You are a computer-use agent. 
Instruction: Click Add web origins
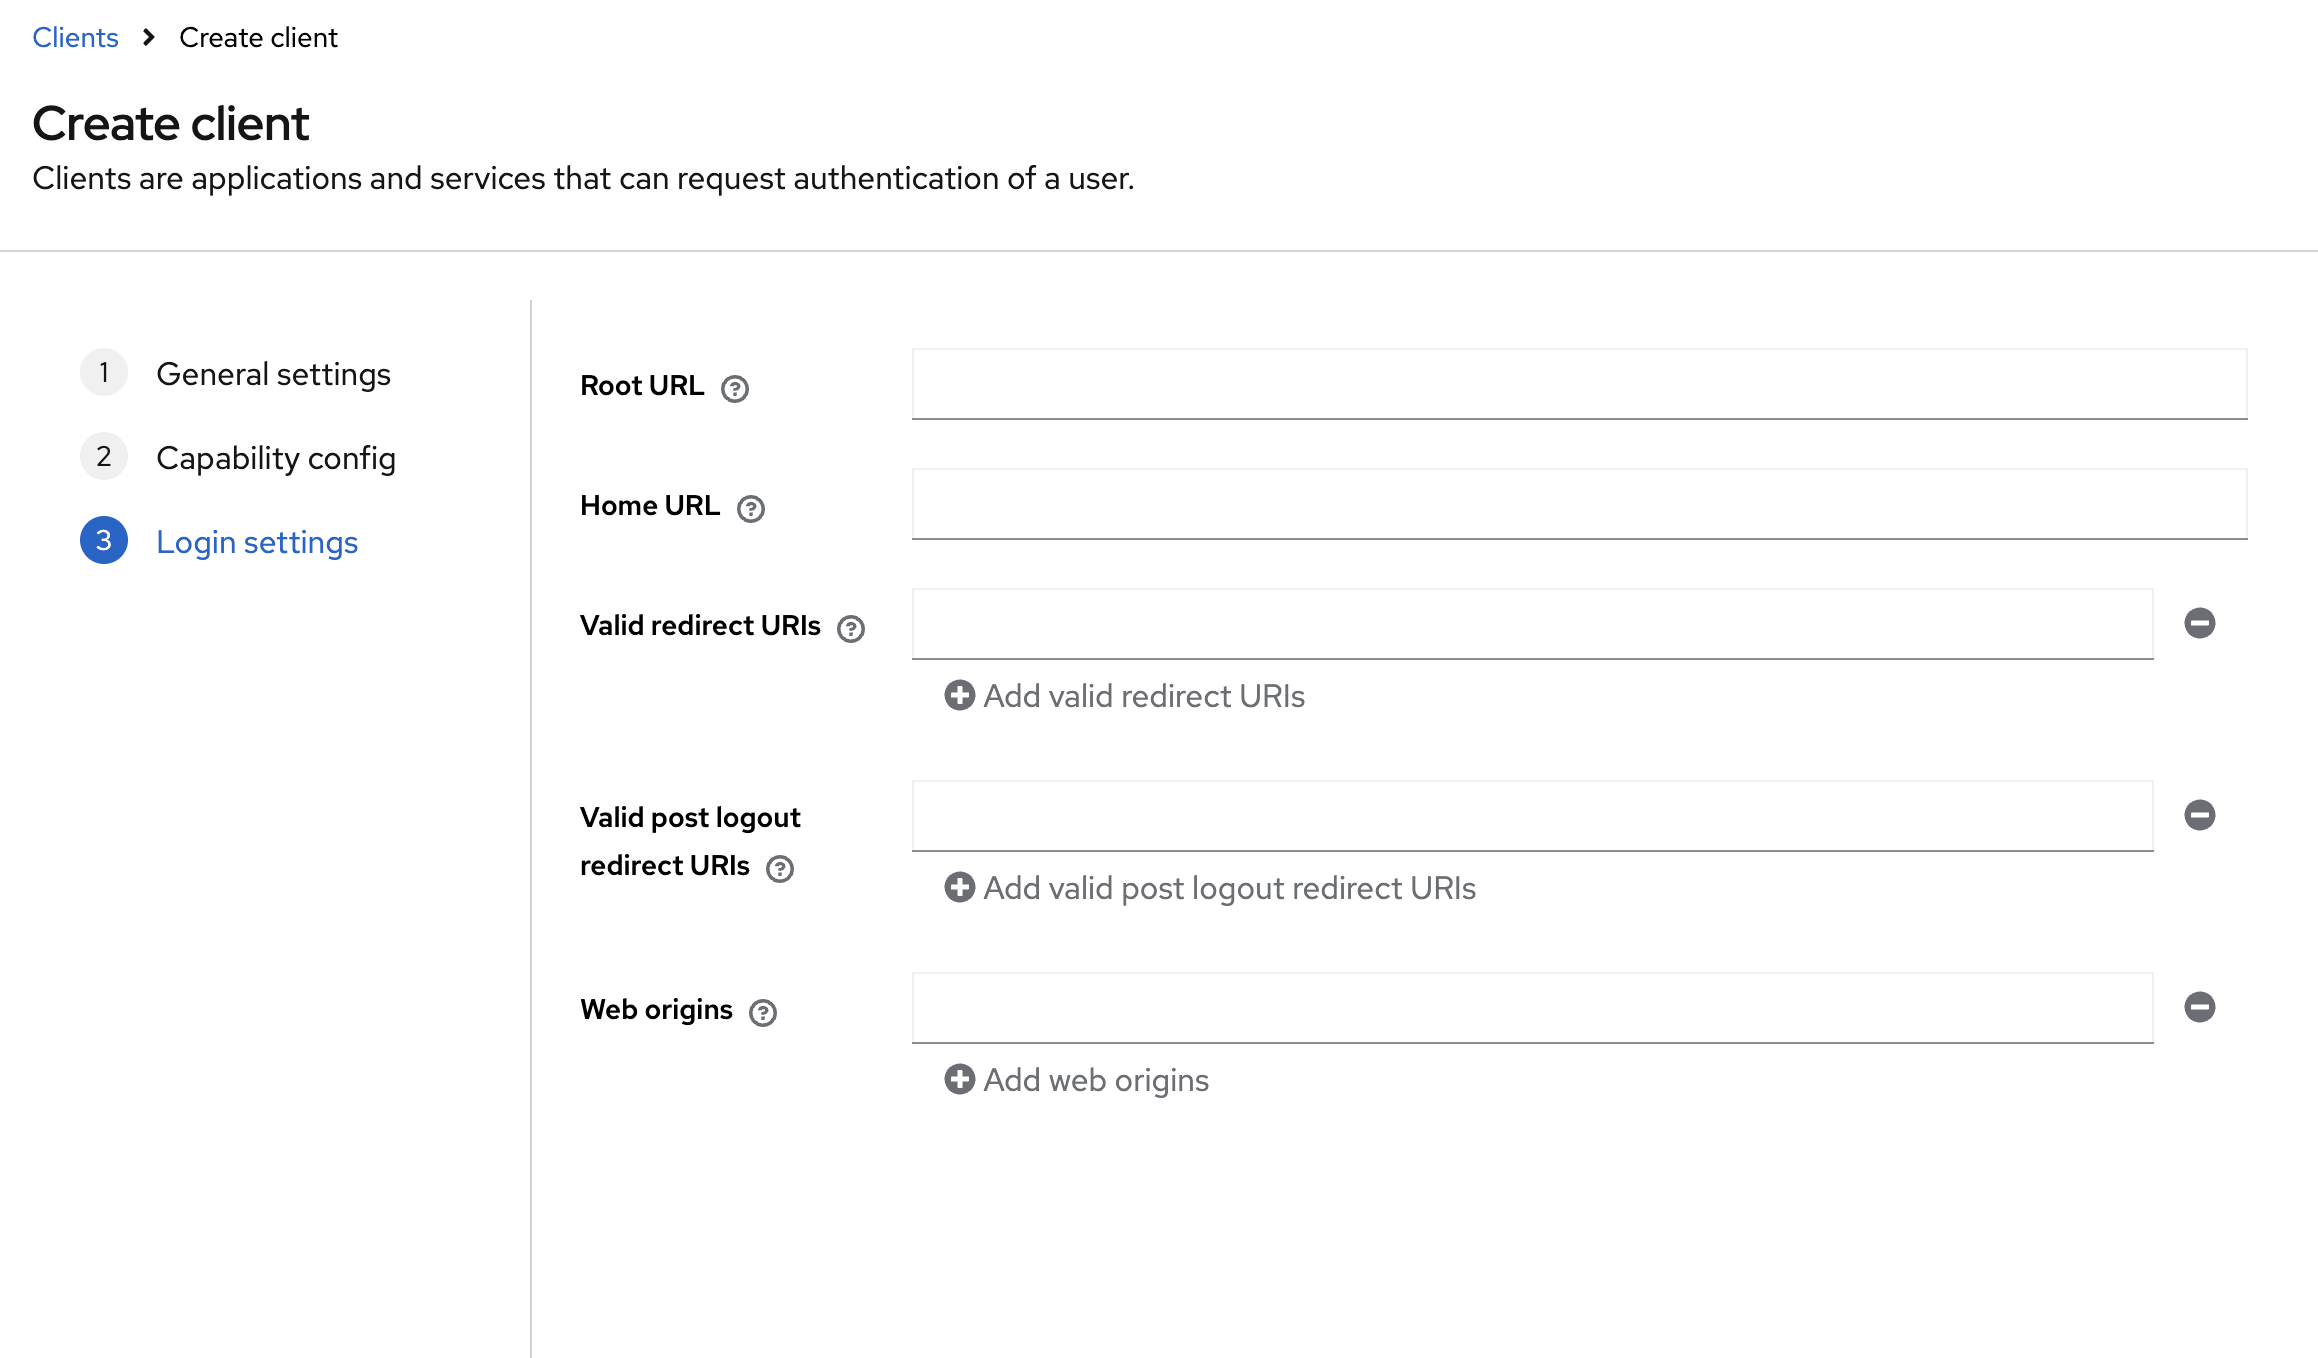[1077, 1080]
